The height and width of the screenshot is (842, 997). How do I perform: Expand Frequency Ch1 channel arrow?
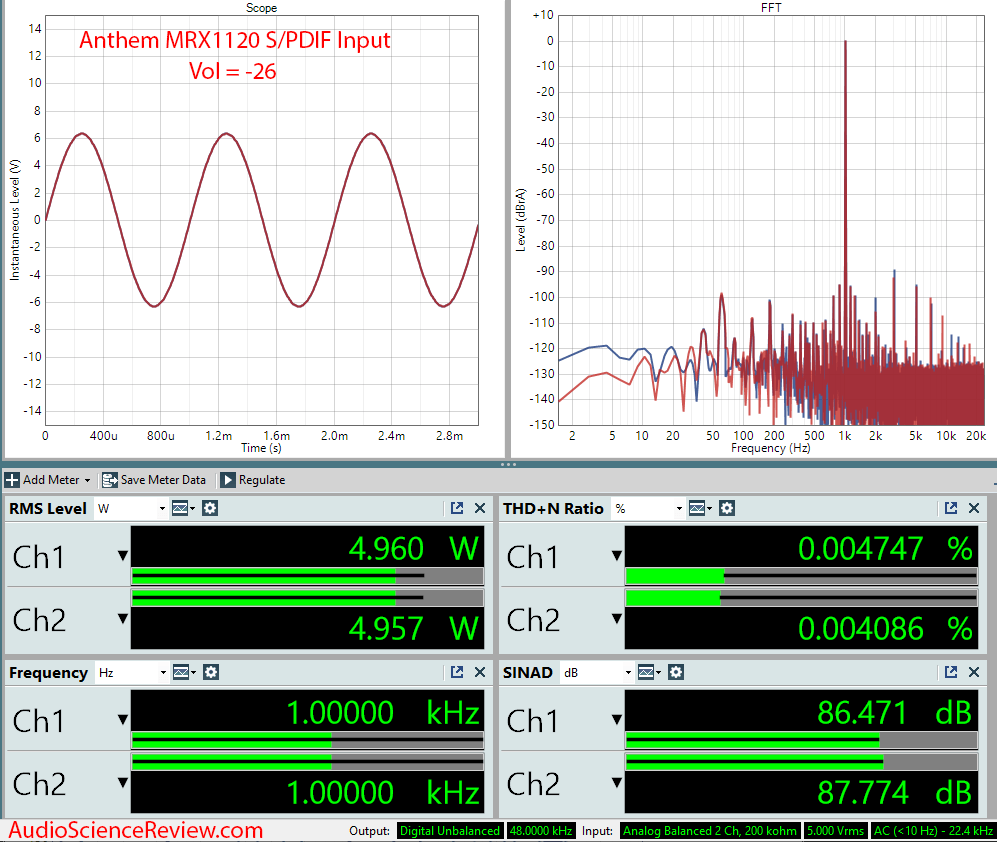click(x=123, y=719)
